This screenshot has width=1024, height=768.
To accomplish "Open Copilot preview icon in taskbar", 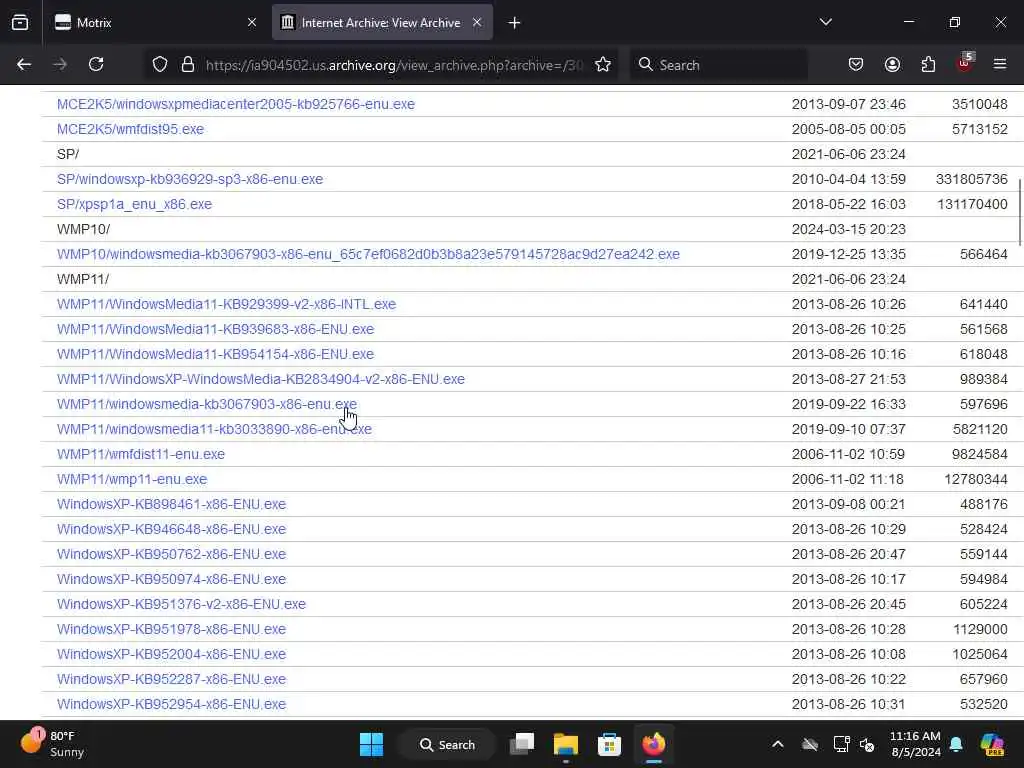I will click(992, 744).
